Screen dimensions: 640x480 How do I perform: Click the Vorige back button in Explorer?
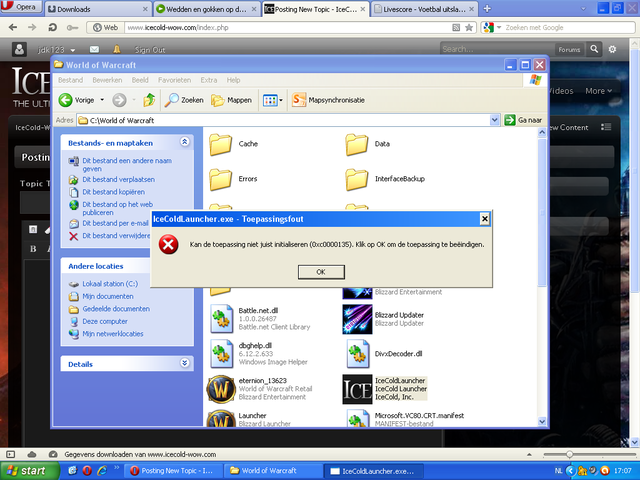pyautogui.click(x=76, y=100)
